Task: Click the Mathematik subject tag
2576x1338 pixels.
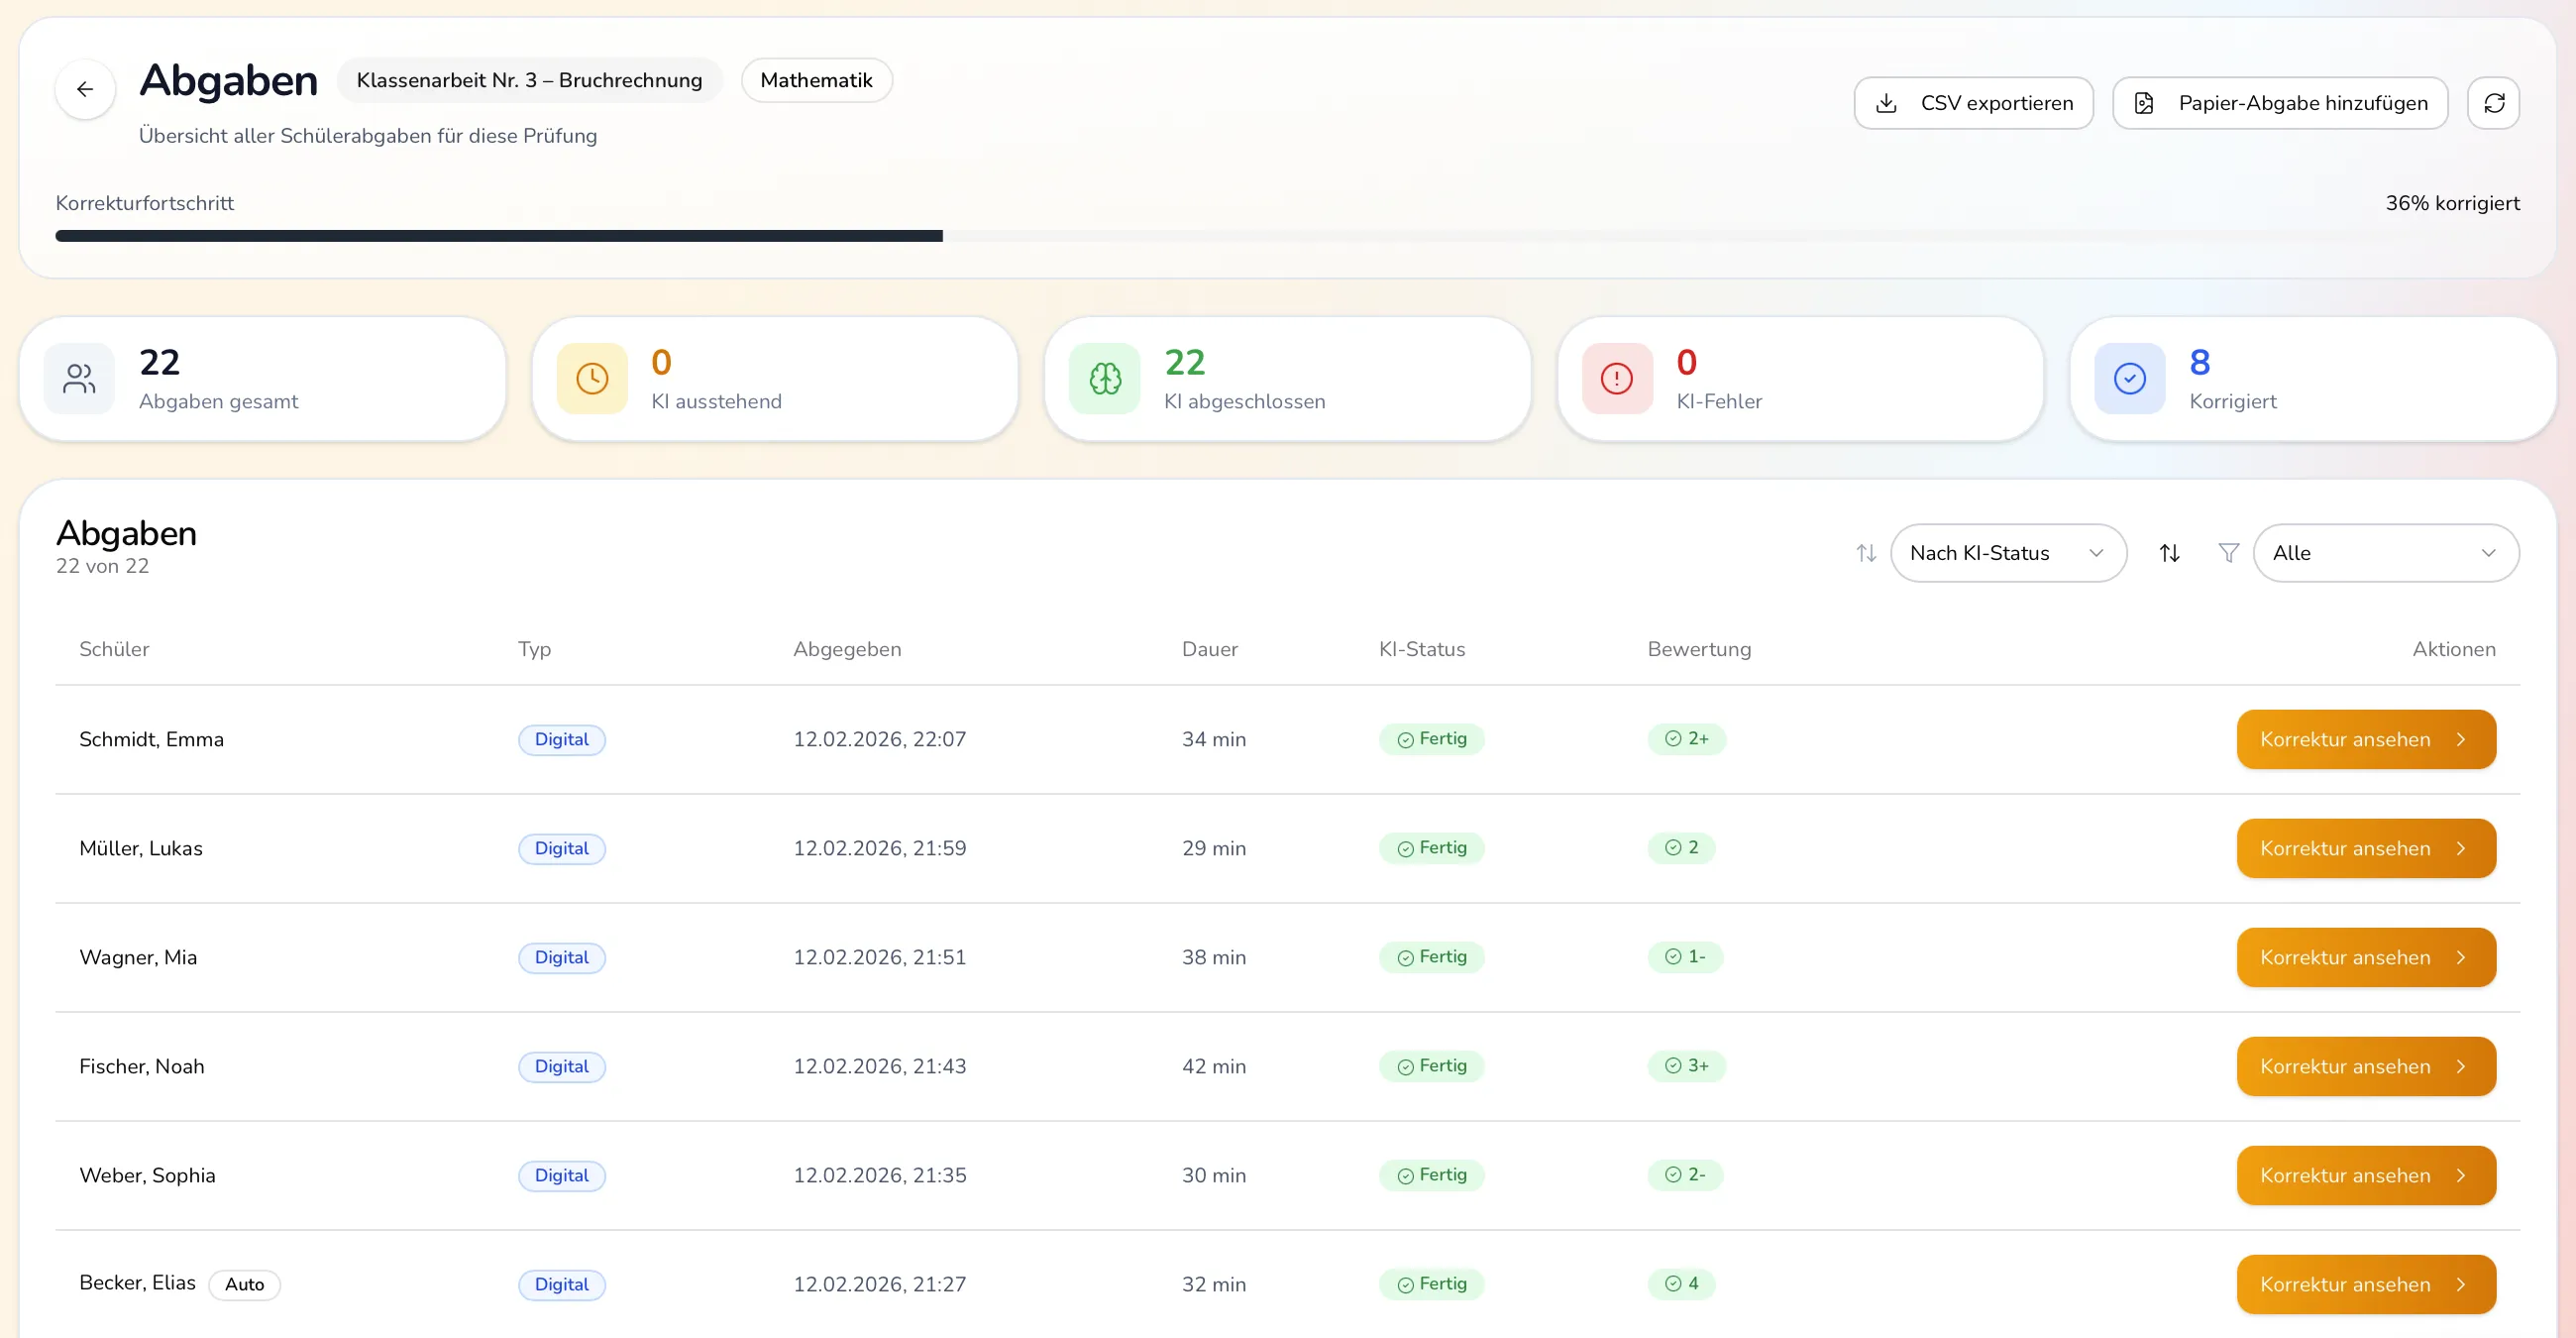Action: coord(816,80)
